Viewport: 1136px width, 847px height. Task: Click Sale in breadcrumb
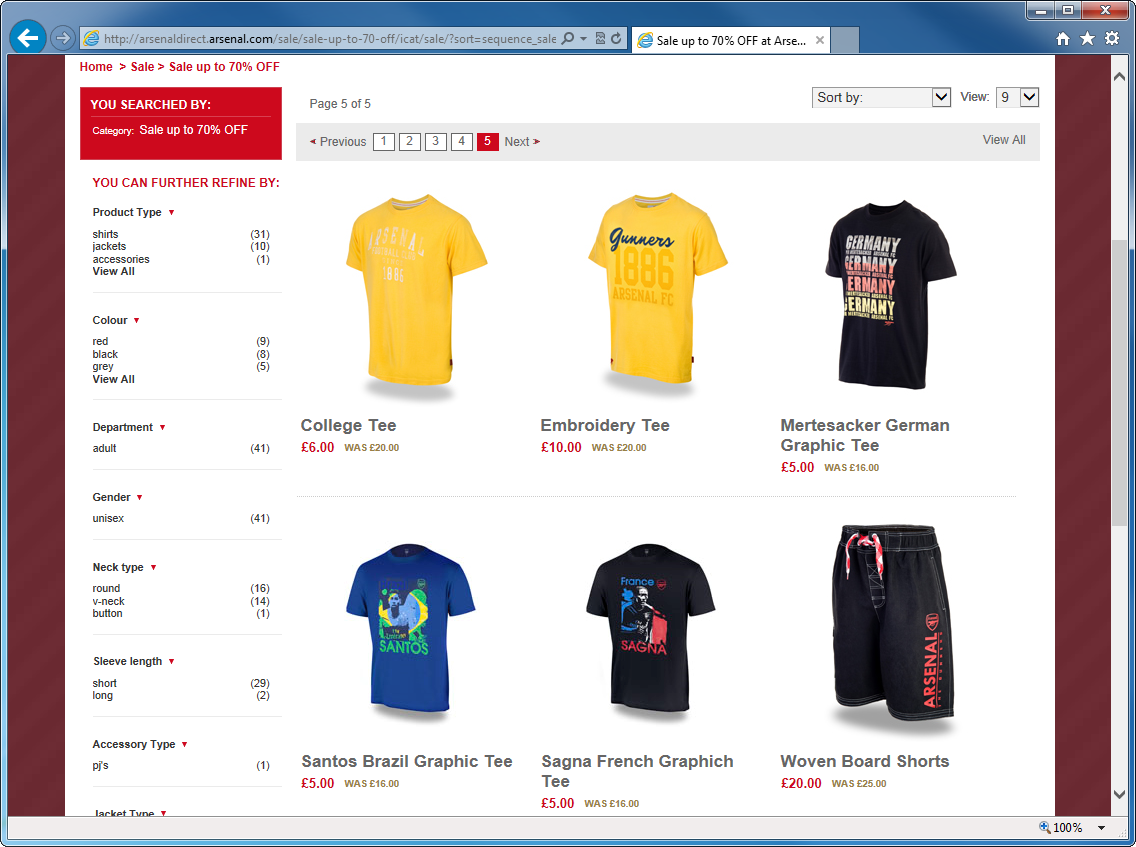(142, 67)
